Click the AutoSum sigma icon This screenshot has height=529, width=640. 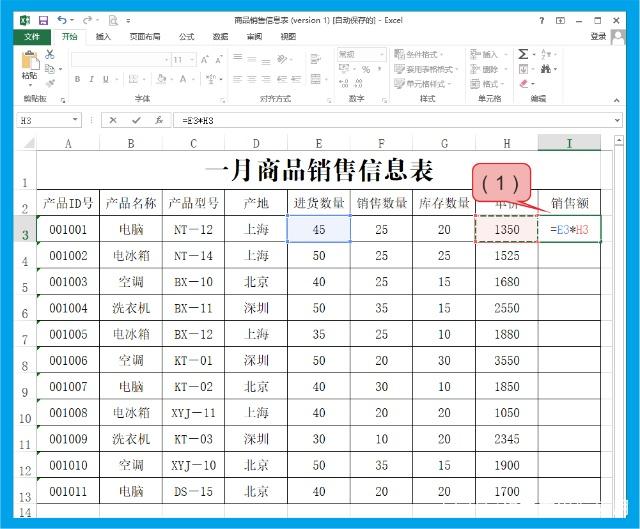click(523, 54)
